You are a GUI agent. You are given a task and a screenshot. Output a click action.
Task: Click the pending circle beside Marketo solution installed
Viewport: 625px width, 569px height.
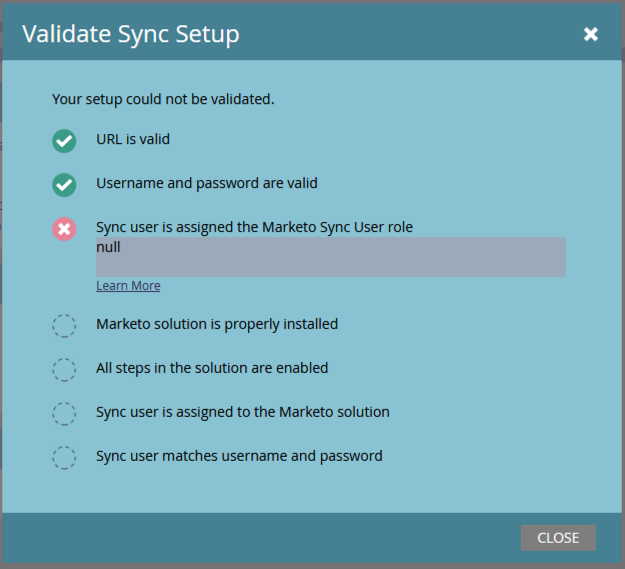[x=64, y=326]
